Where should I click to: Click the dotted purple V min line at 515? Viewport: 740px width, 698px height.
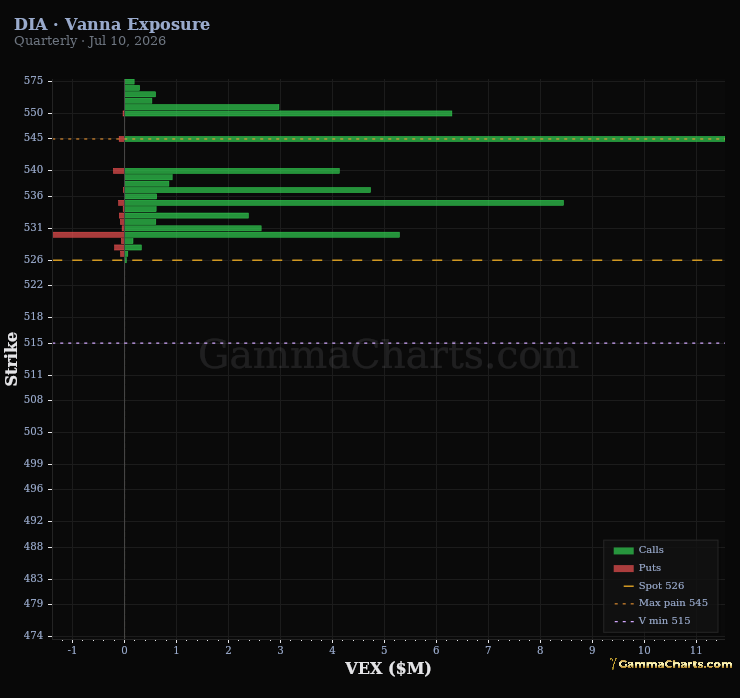[x=388, y=343]
